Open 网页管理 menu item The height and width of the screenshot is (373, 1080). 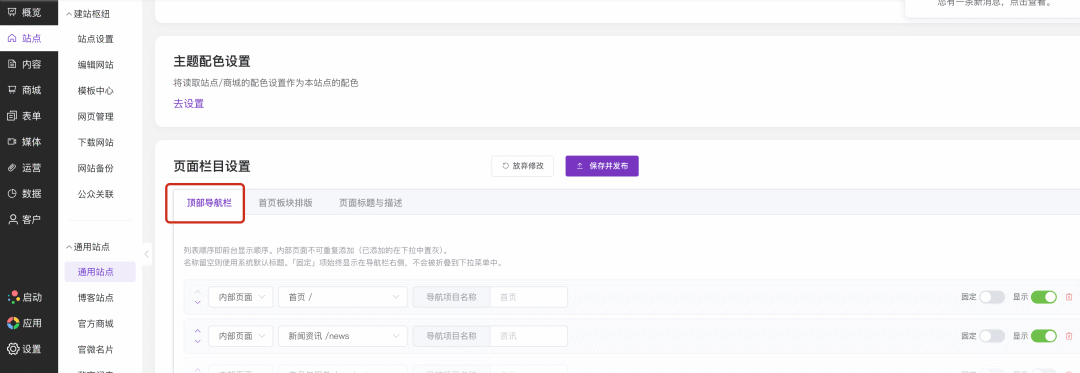96,117
